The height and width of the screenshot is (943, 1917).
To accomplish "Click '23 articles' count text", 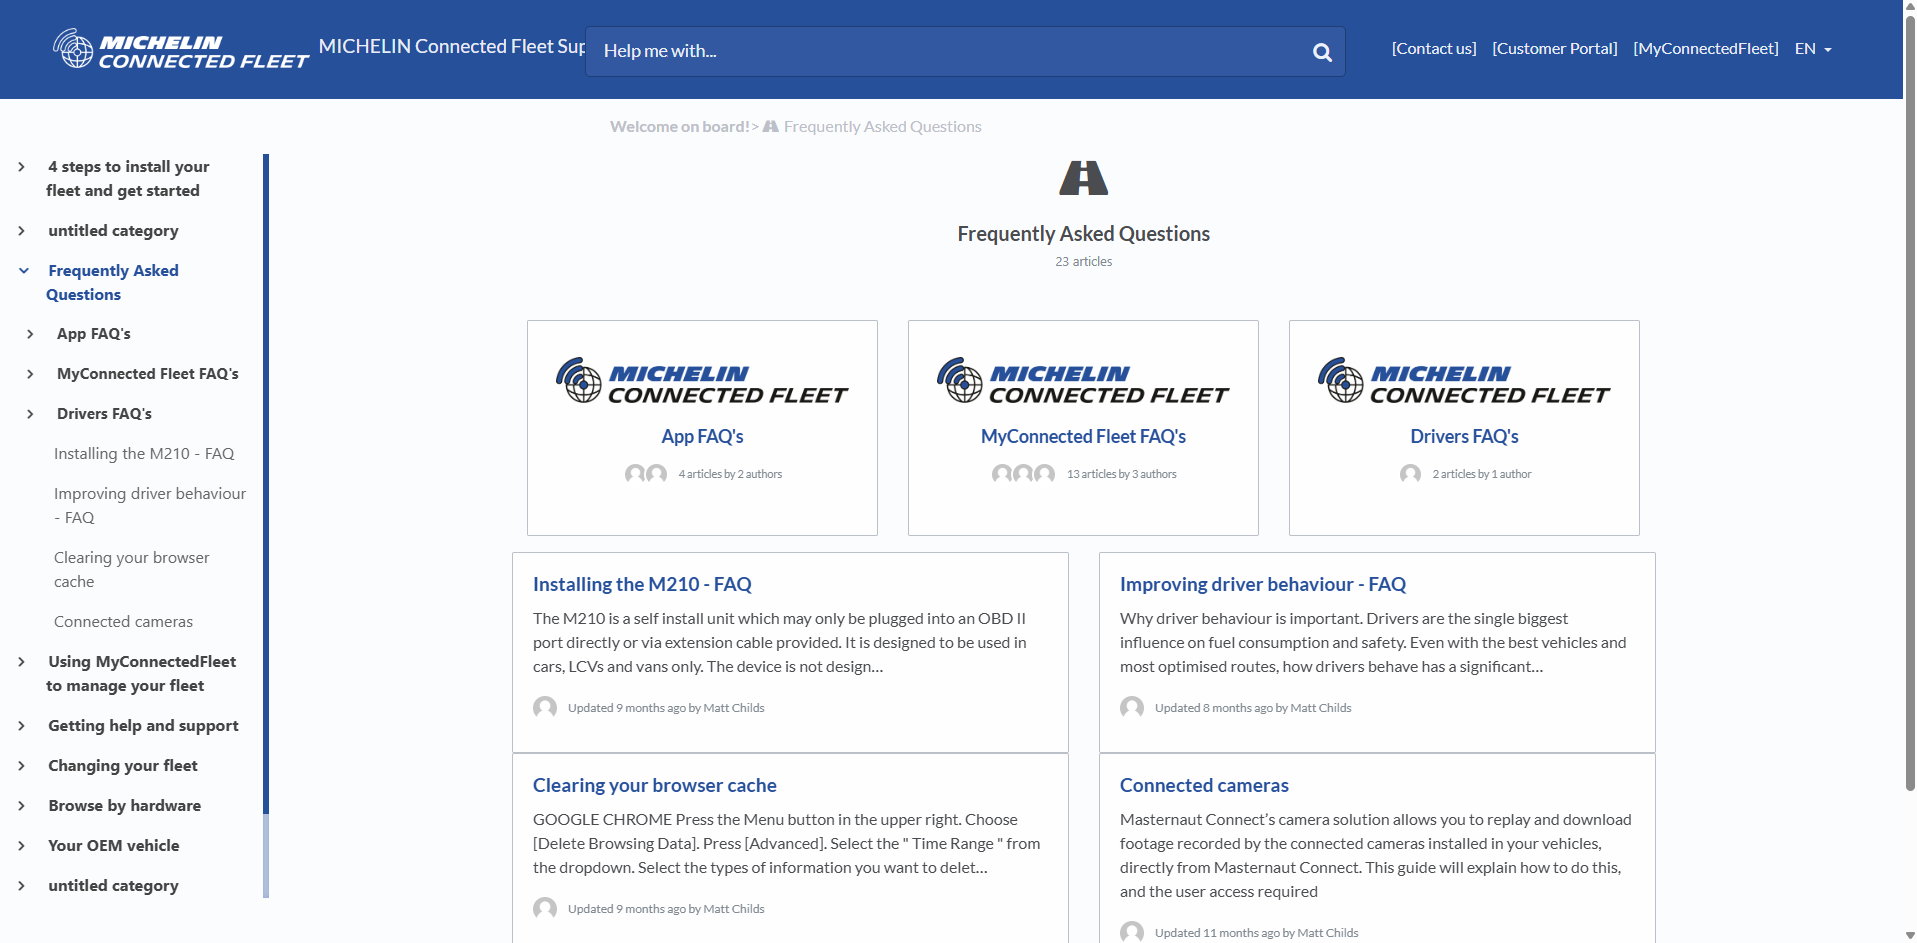I will click(1083, 261).
